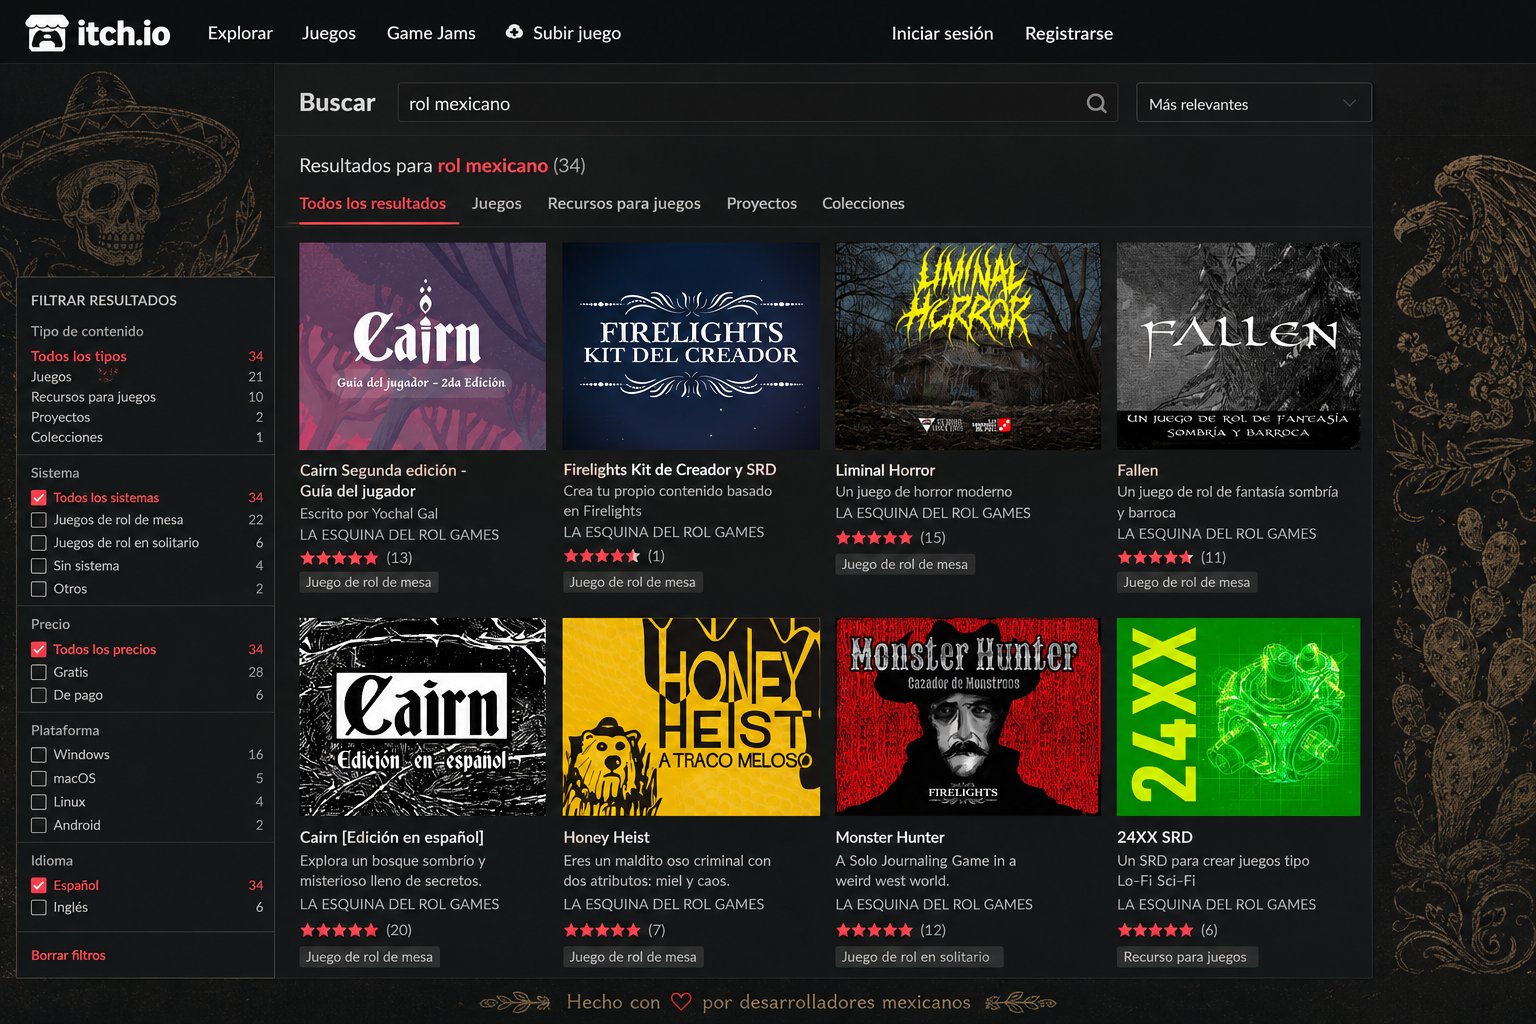Open the Colecciones results tab

click(x=863, y=203)
